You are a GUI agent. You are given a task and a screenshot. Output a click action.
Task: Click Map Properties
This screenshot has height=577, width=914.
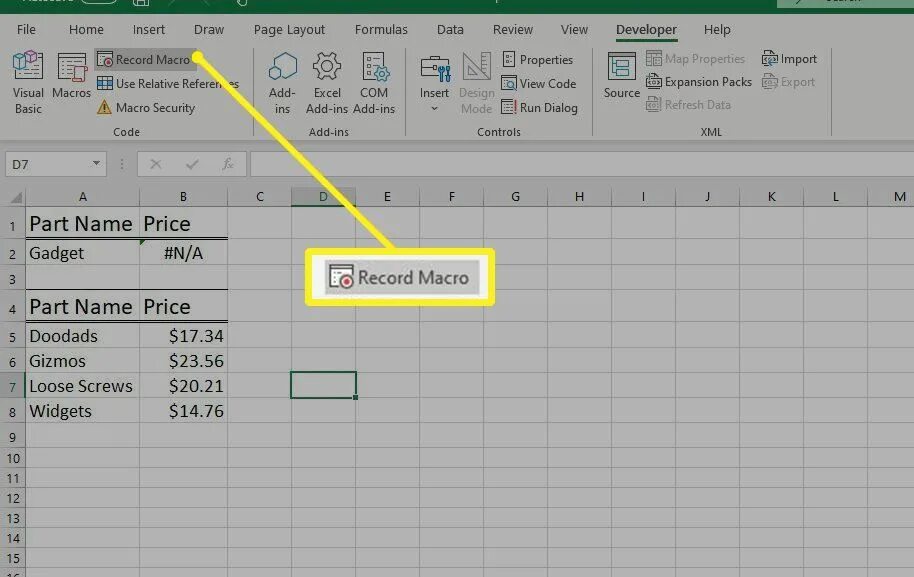click(695, 59)
